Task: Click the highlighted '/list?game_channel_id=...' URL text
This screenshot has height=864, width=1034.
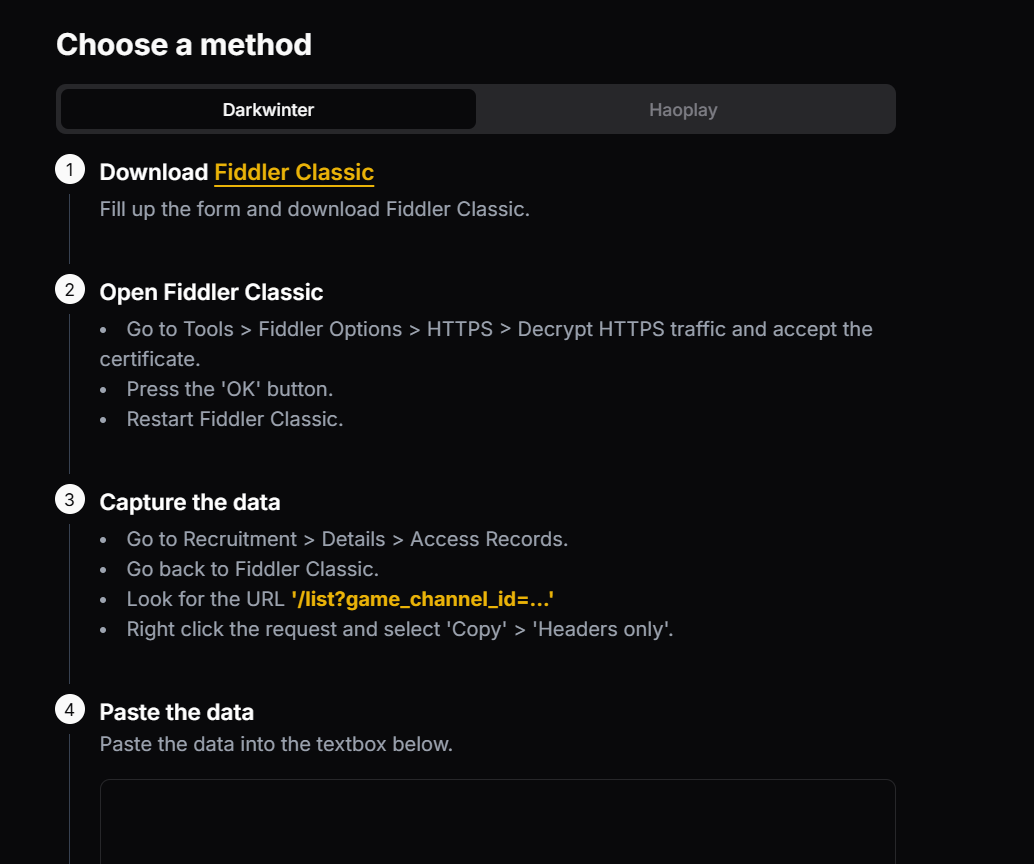Action: (x=422, y=600)
